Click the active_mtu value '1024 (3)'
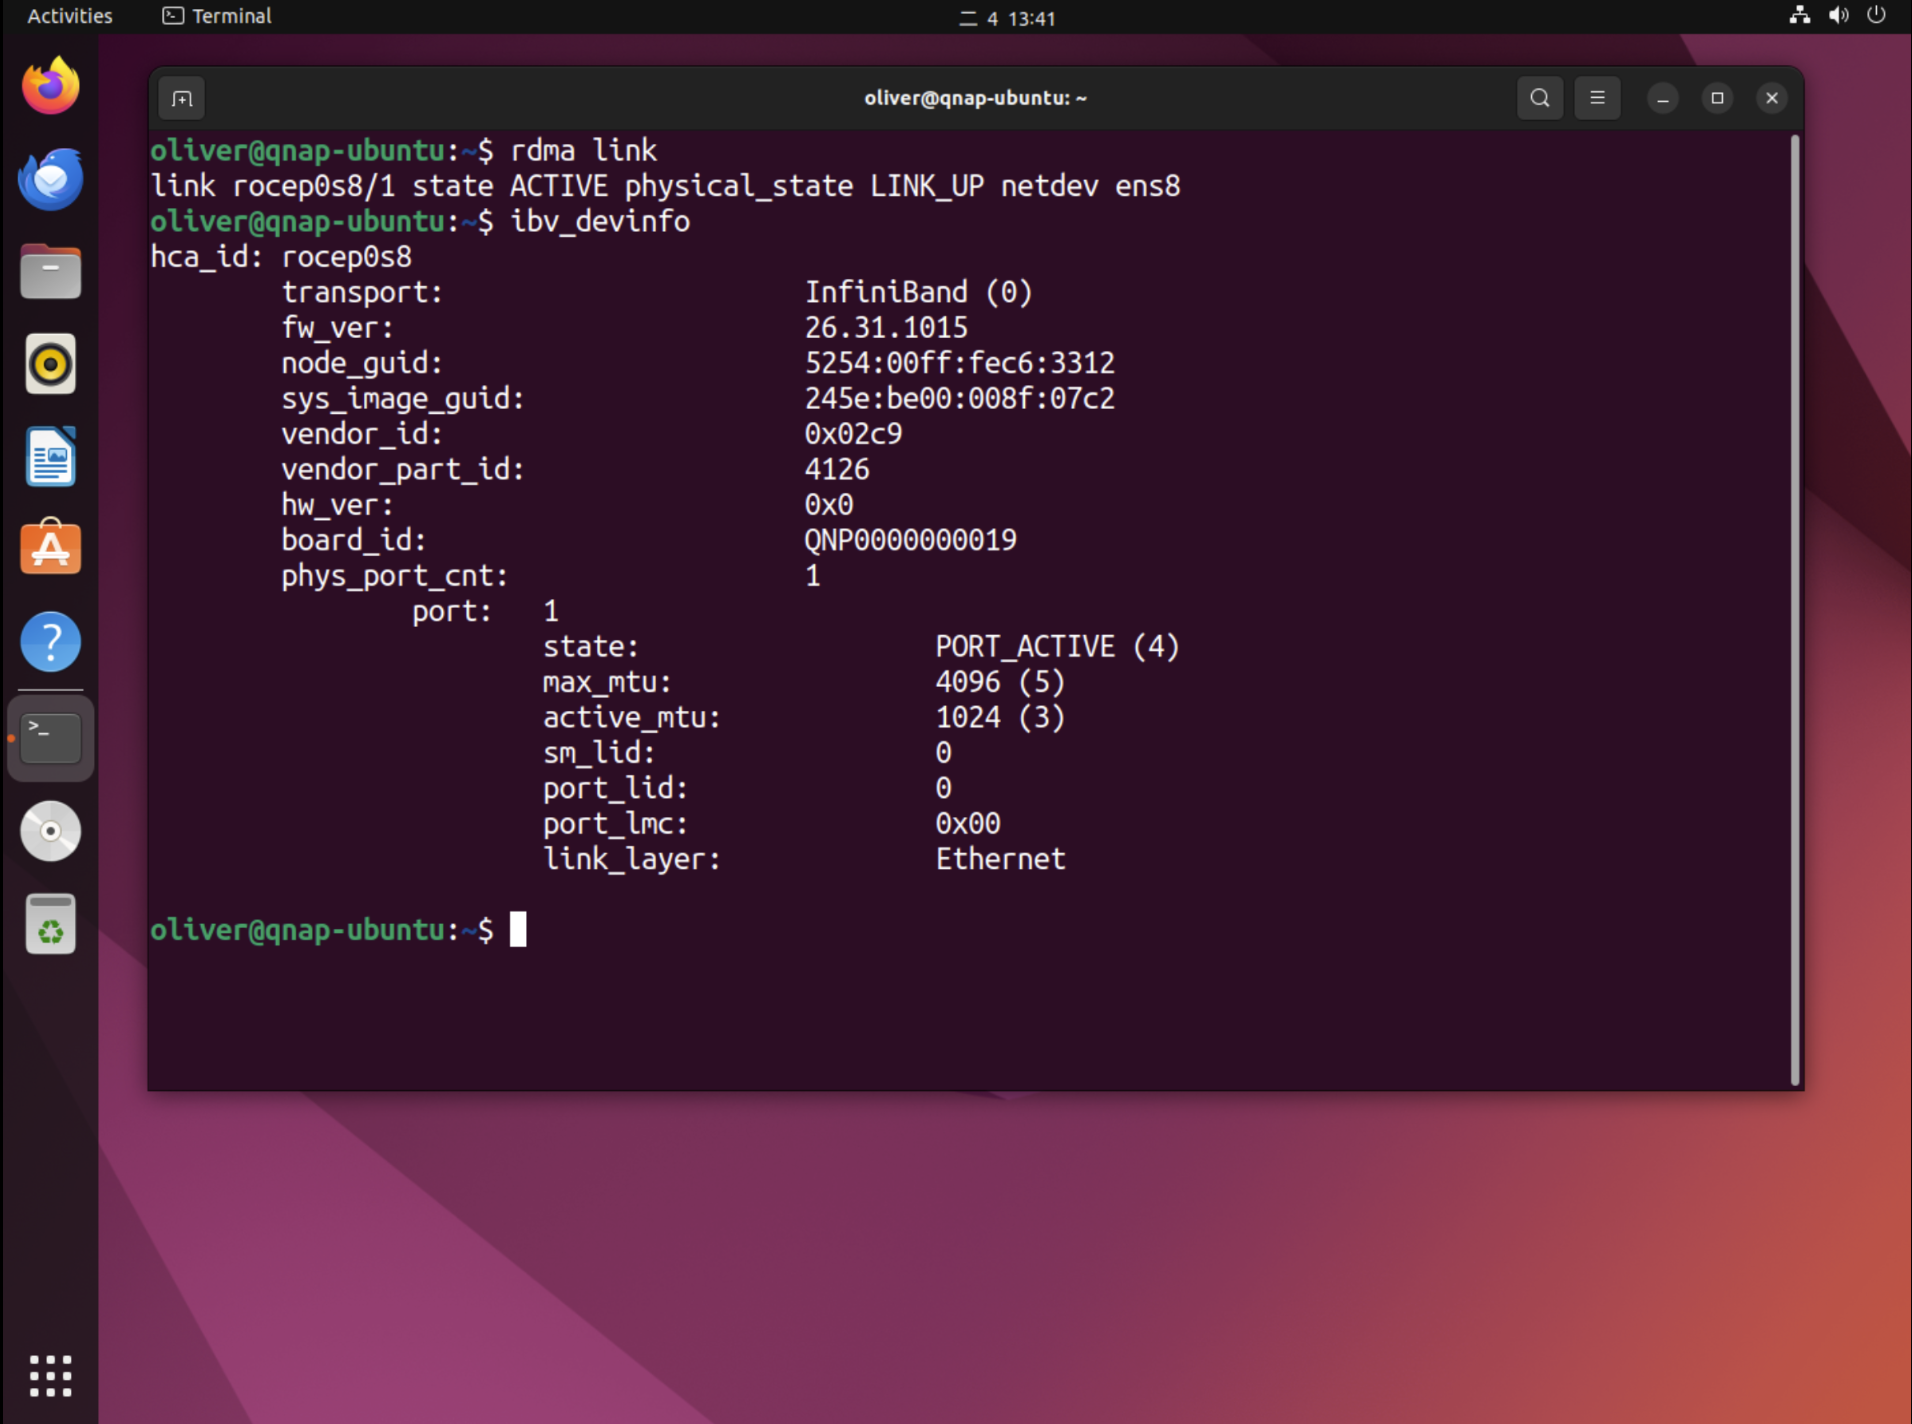 tap(1000, 717)
